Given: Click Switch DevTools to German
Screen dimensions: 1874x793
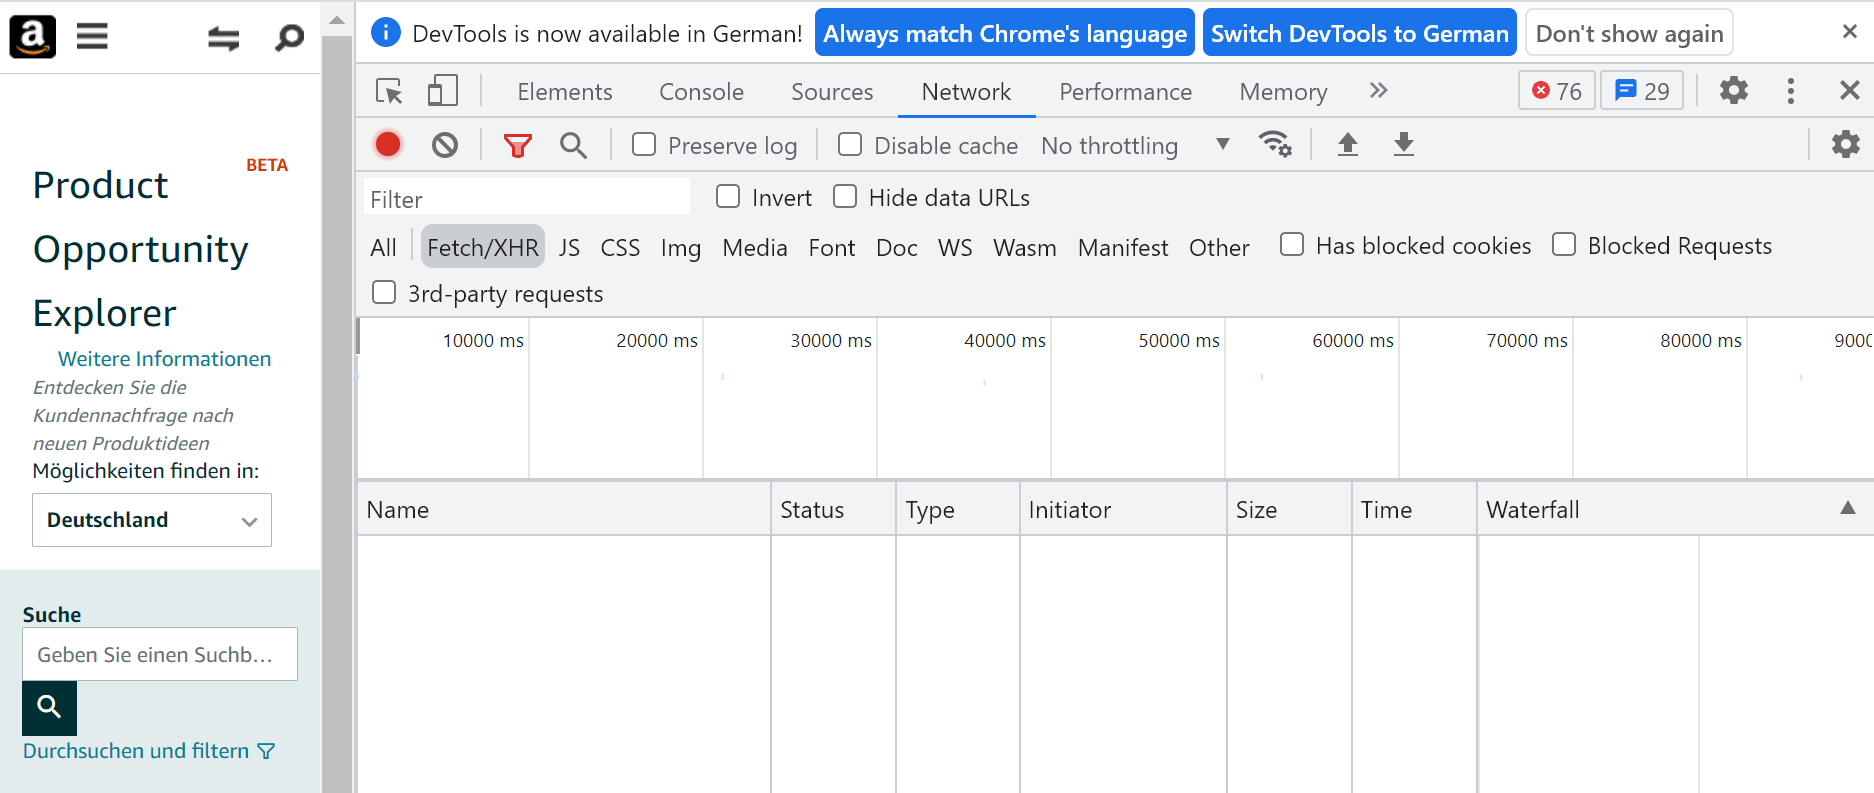Looking at the screenshot, I should [1359, 33].
